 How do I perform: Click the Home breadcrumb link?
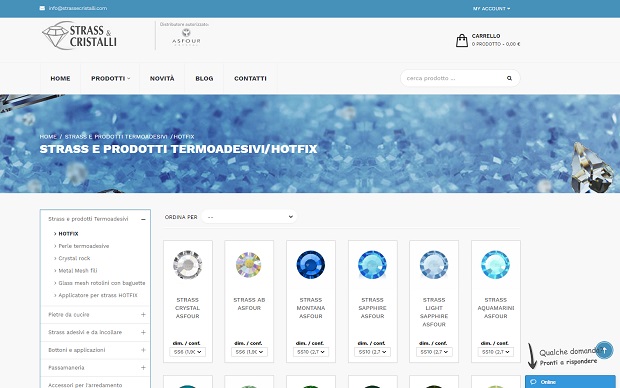(48, 136)
